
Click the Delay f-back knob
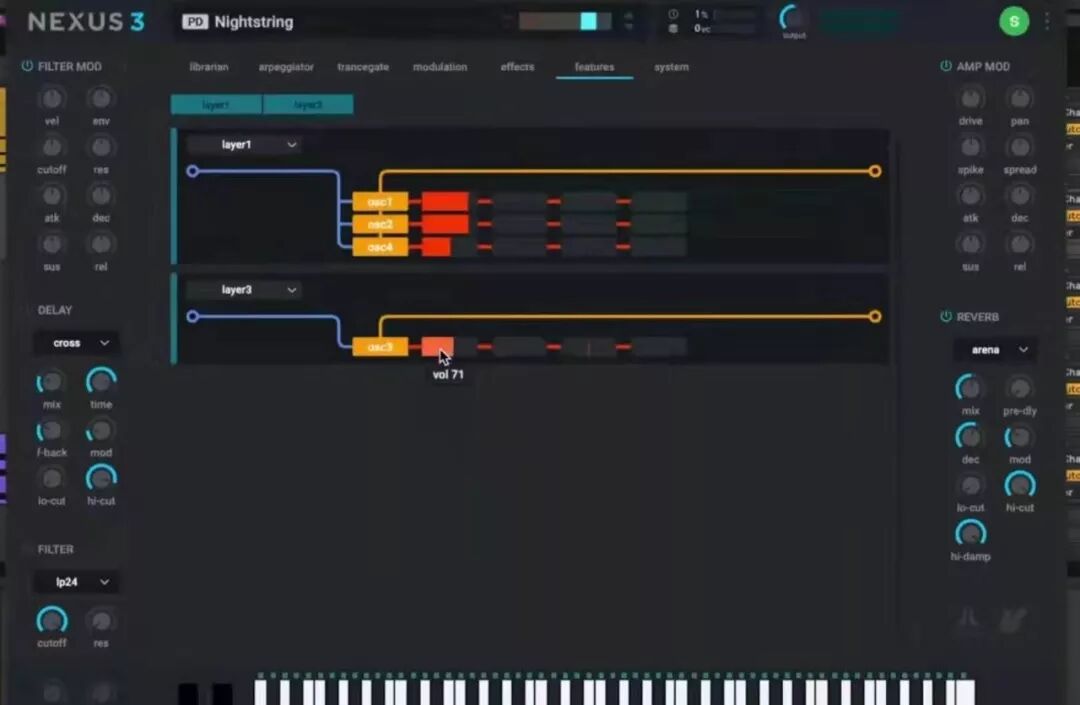(x=52, y=431)
